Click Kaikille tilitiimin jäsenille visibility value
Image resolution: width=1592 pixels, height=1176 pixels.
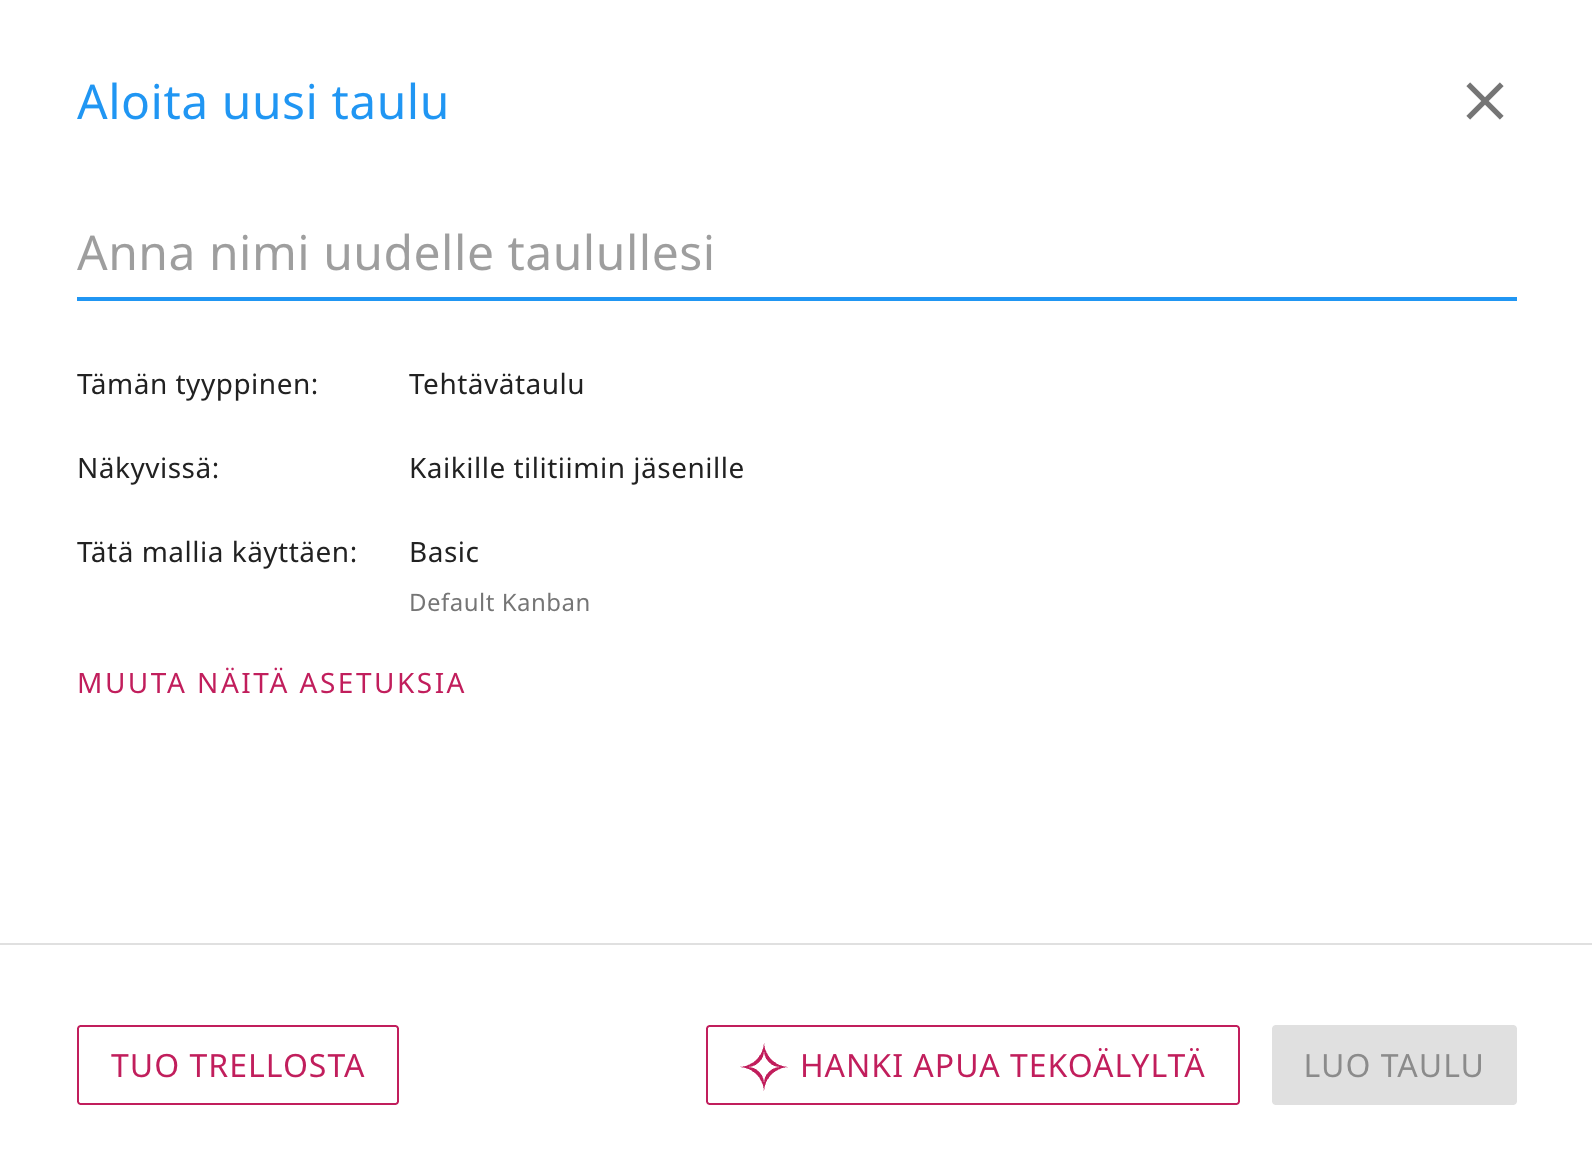(x=576, y=468)
